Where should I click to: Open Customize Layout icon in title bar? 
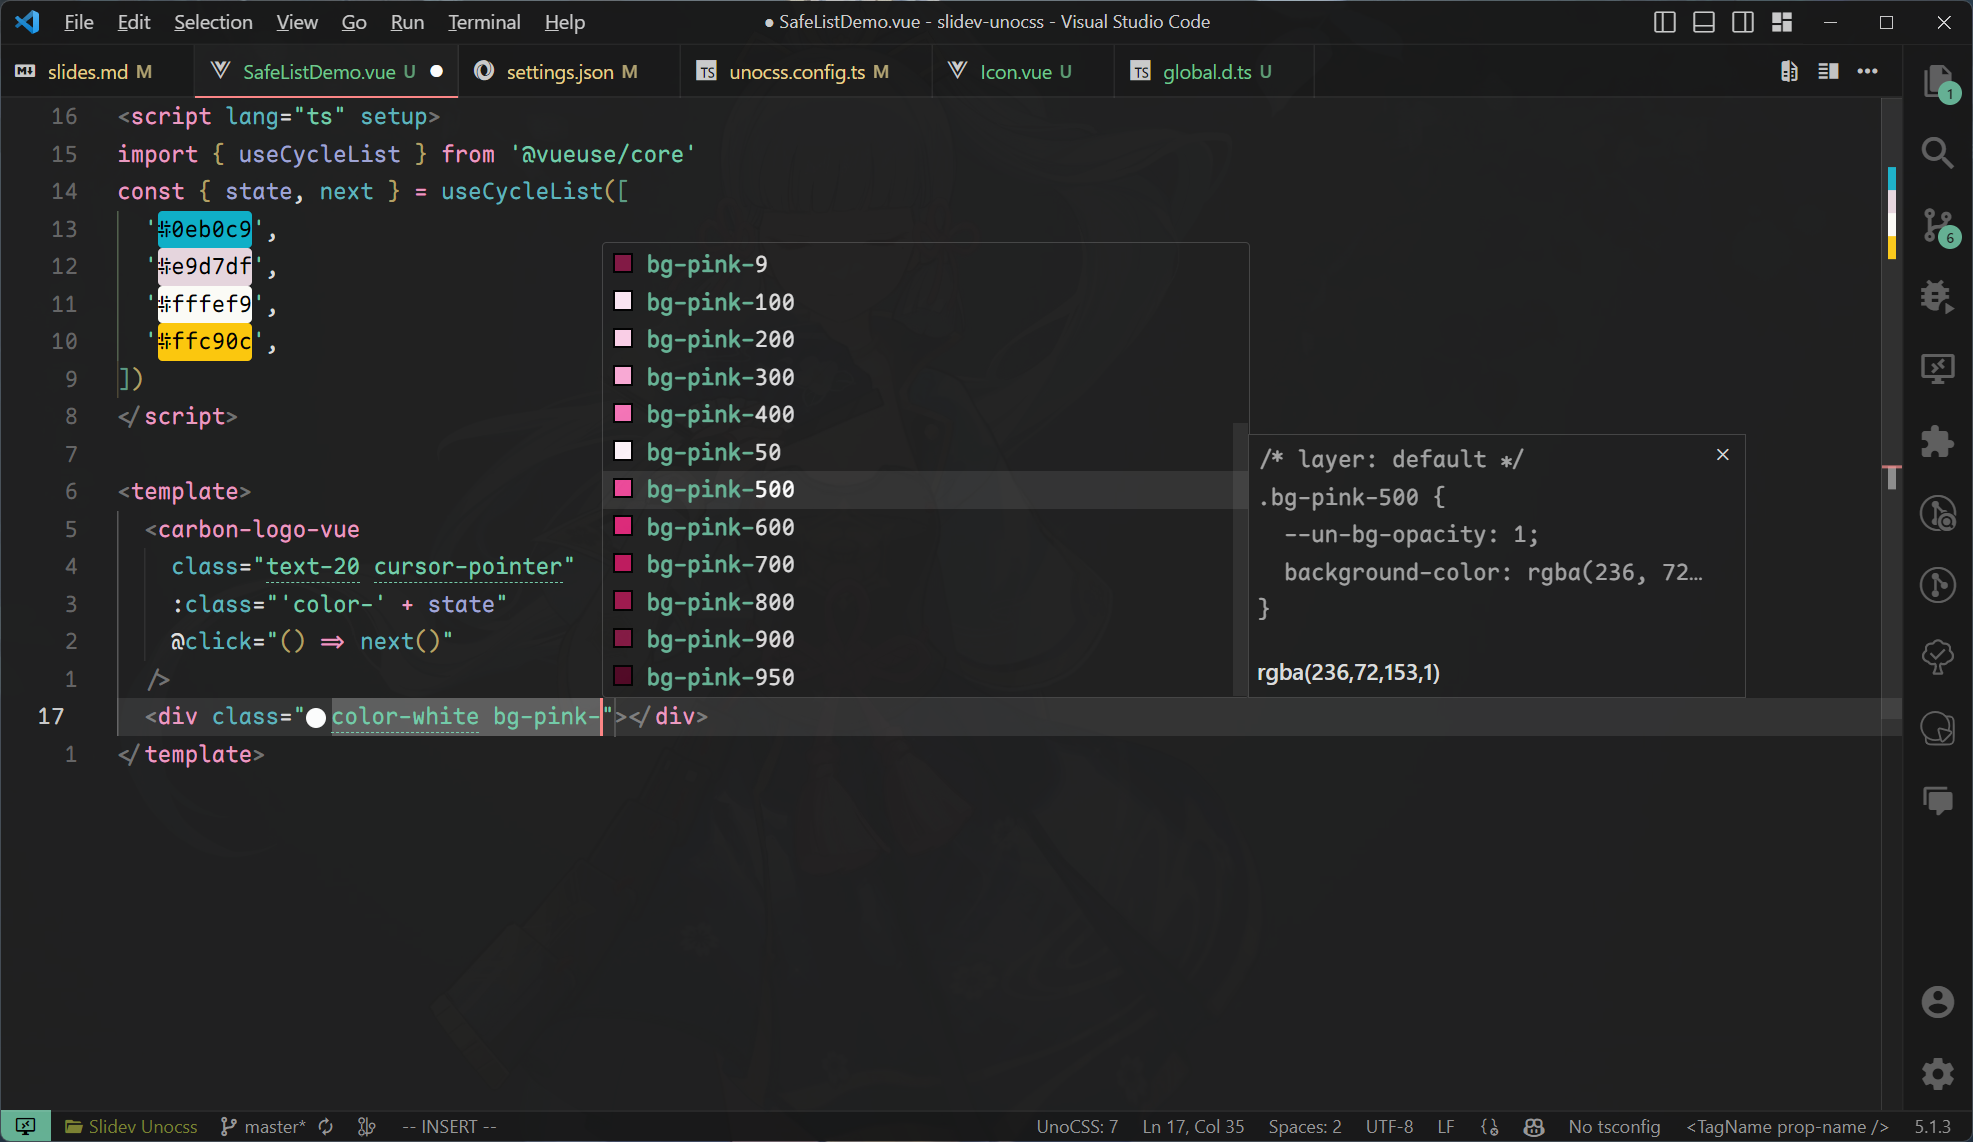click(1782, 22)
